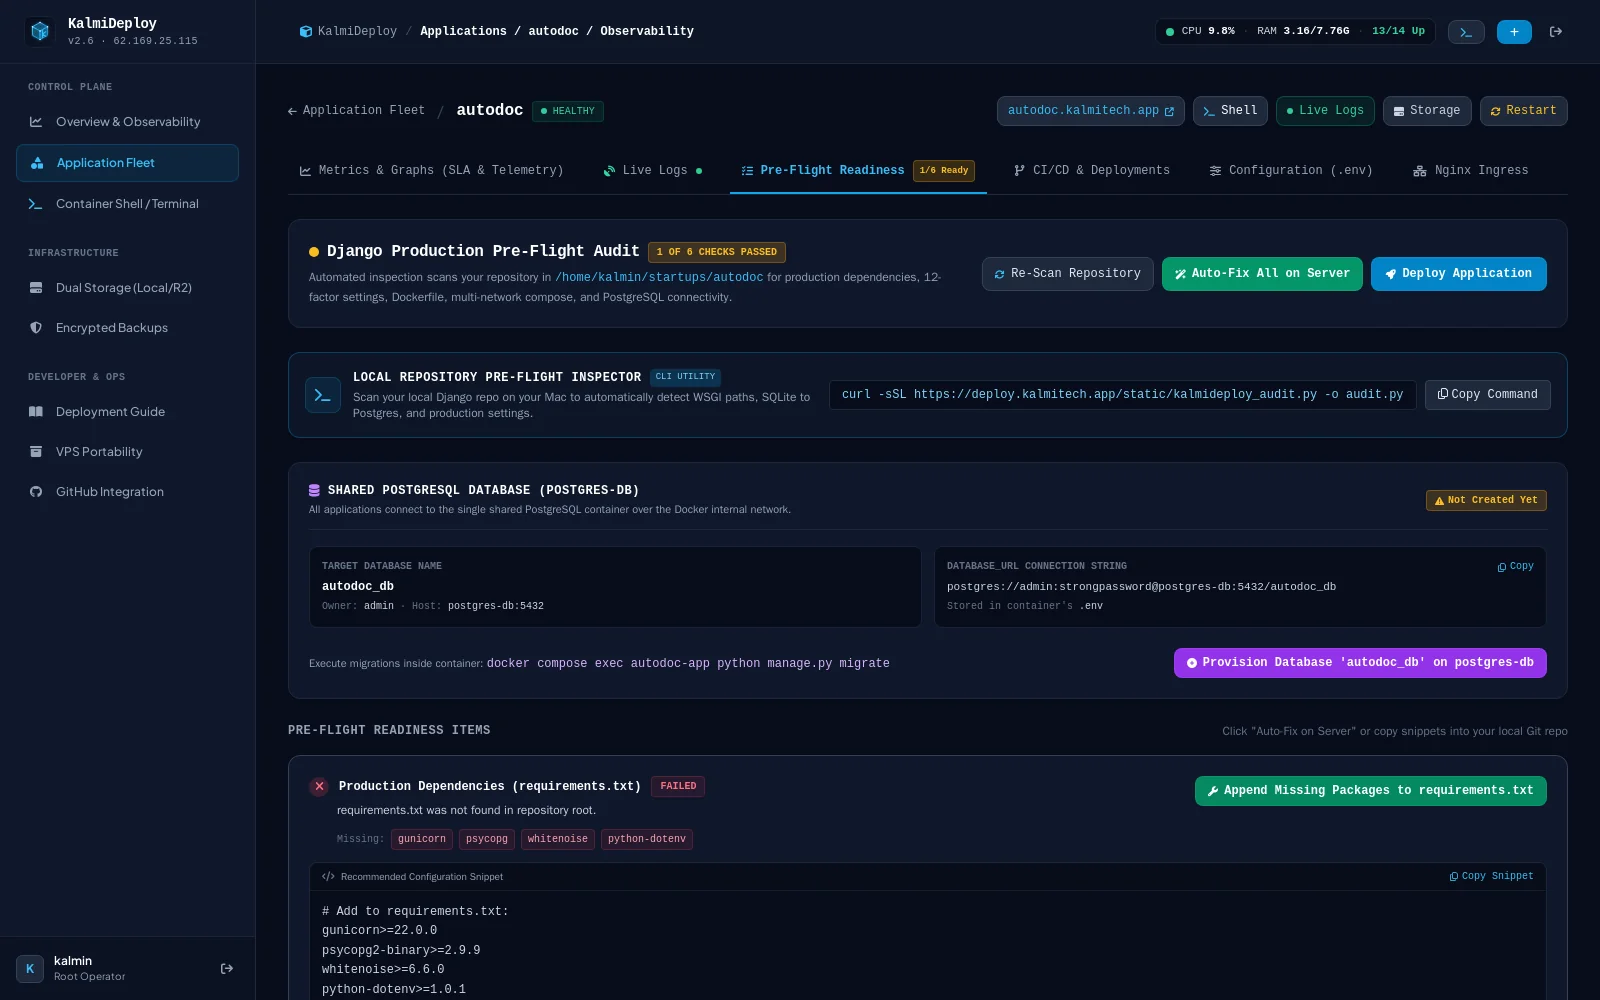Screen dimensions: 1600x1000
Task: Open Container Shell / Terminal page
Action: 127,204
